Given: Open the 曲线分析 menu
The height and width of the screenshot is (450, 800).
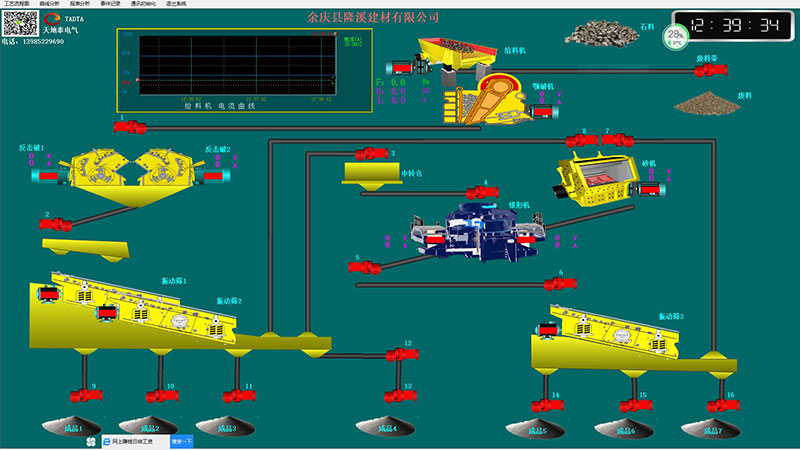Looking at the screenshot, I should click(x=50, y=4).
